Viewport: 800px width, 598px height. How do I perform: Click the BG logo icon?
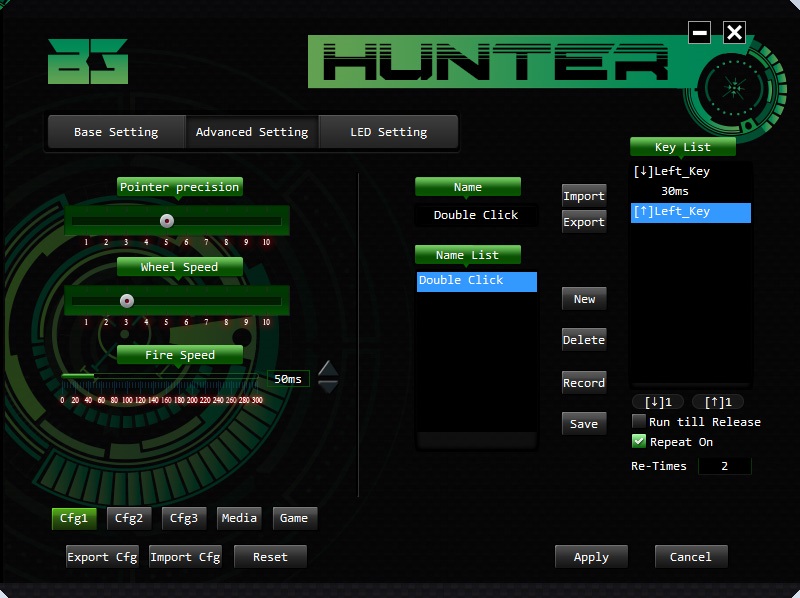(88, 61)
